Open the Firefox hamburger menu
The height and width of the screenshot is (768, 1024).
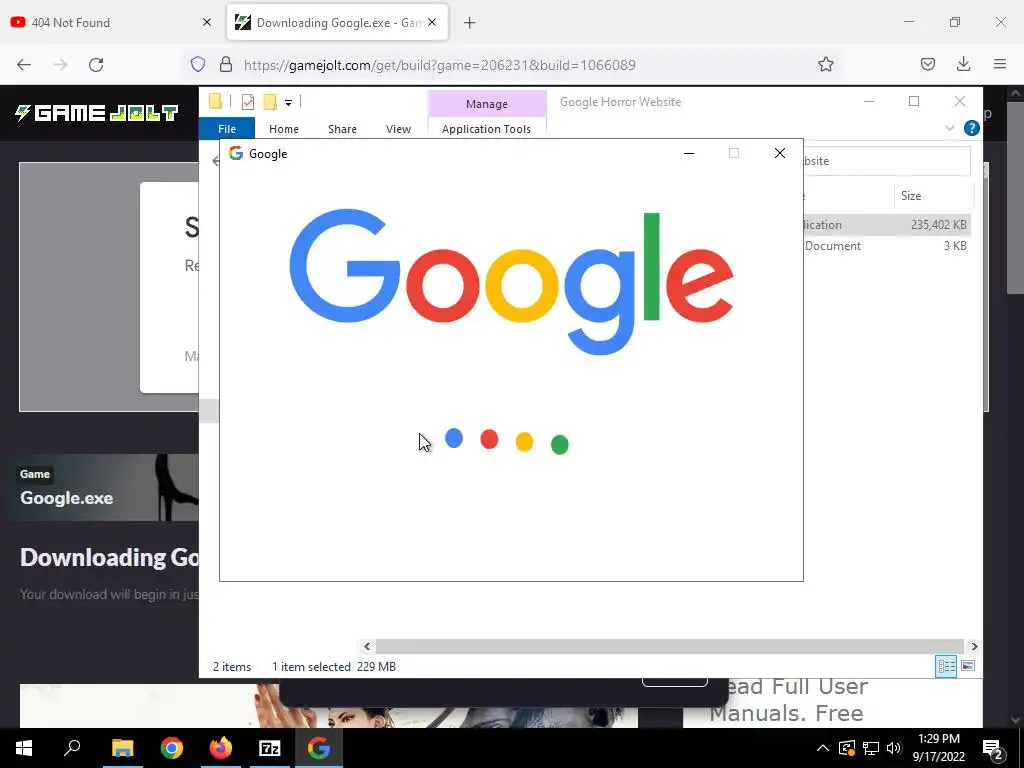click(1000, 64)
